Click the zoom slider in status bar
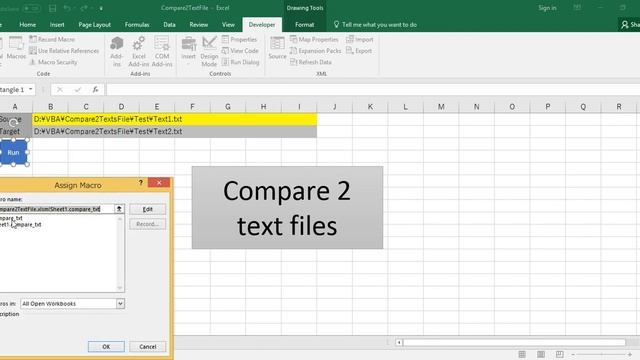The width and height of the screenshot is (640, 360). coord(602,354)
